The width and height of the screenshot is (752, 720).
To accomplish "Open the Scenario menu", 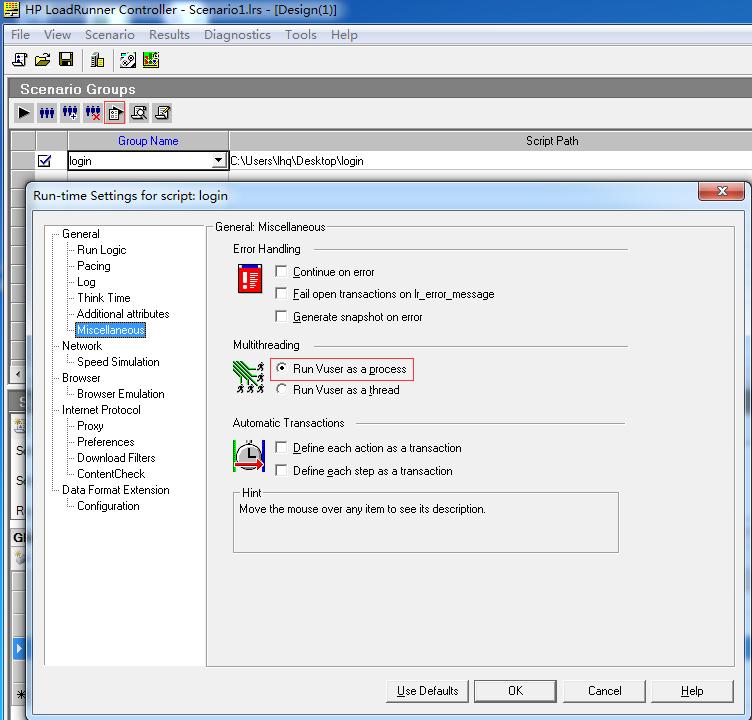I will (x=110, y=35).
